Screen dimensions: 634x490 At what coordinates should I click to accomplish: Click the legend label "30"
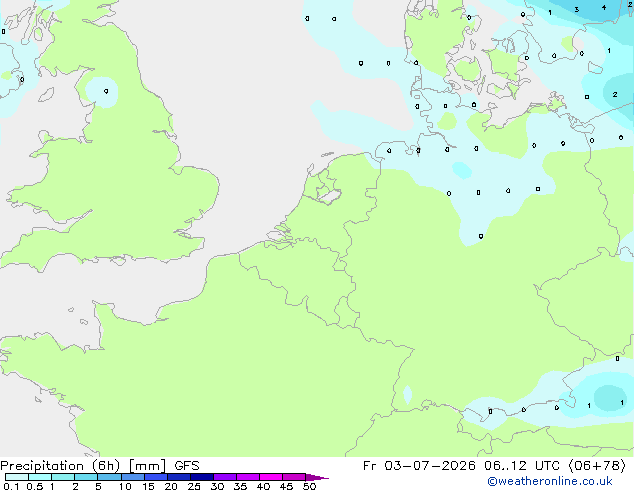[x=217, y=486]
